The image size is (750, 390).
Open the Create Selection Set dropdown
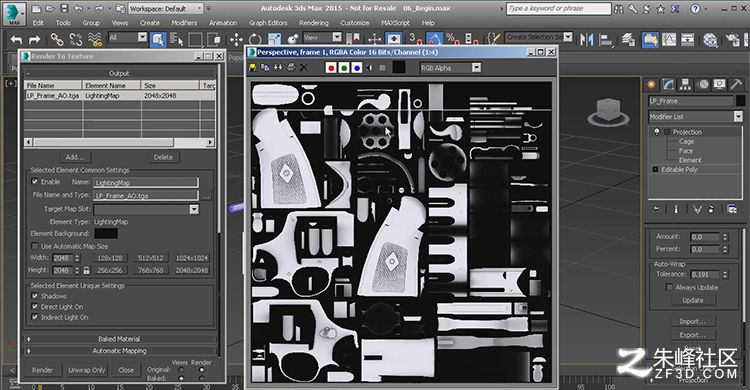(539, 37)
